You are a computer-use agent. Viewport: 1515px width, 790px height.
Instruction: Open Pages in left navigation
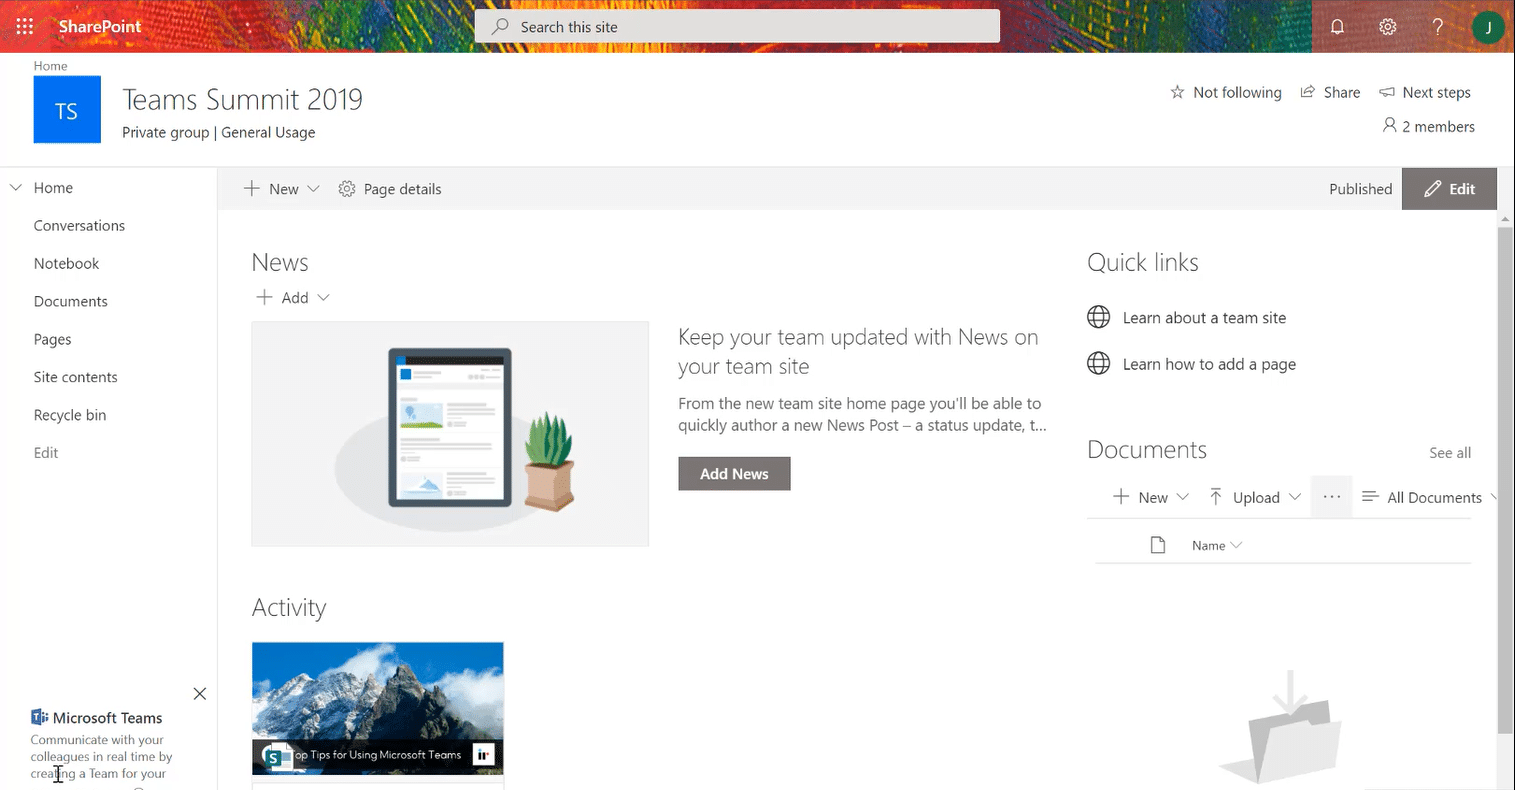pos(52,340)
